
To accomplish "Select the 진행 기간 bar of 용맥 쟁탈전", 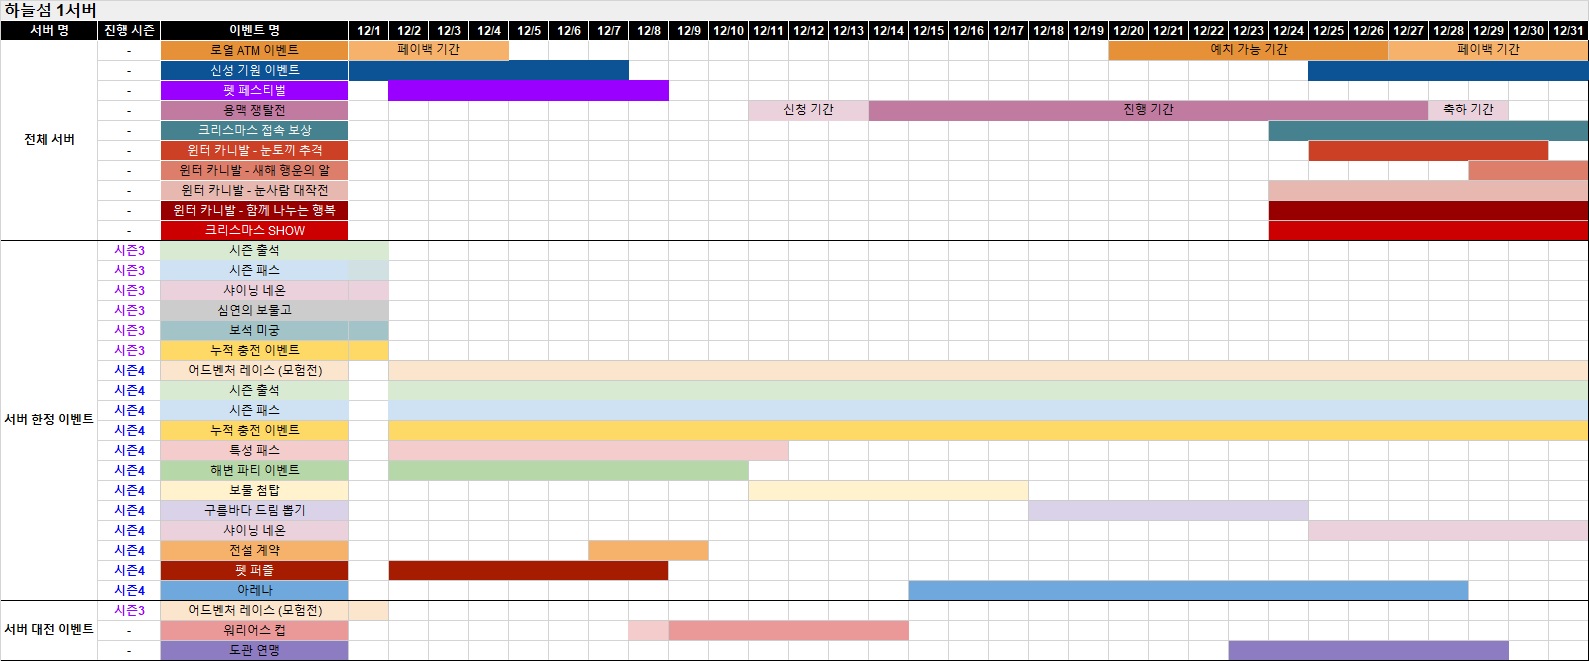I will coord(1148,110).
